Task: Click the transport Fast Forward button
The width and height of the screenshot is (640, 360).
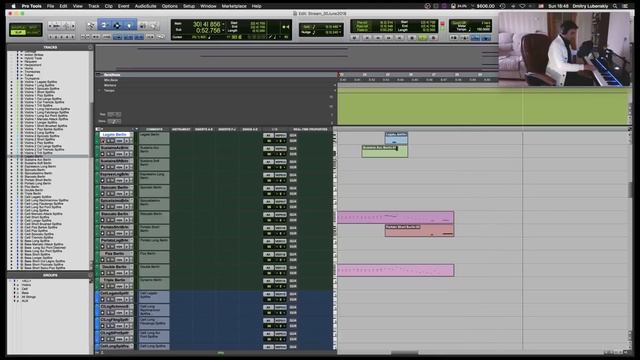Action: (388, 38)
